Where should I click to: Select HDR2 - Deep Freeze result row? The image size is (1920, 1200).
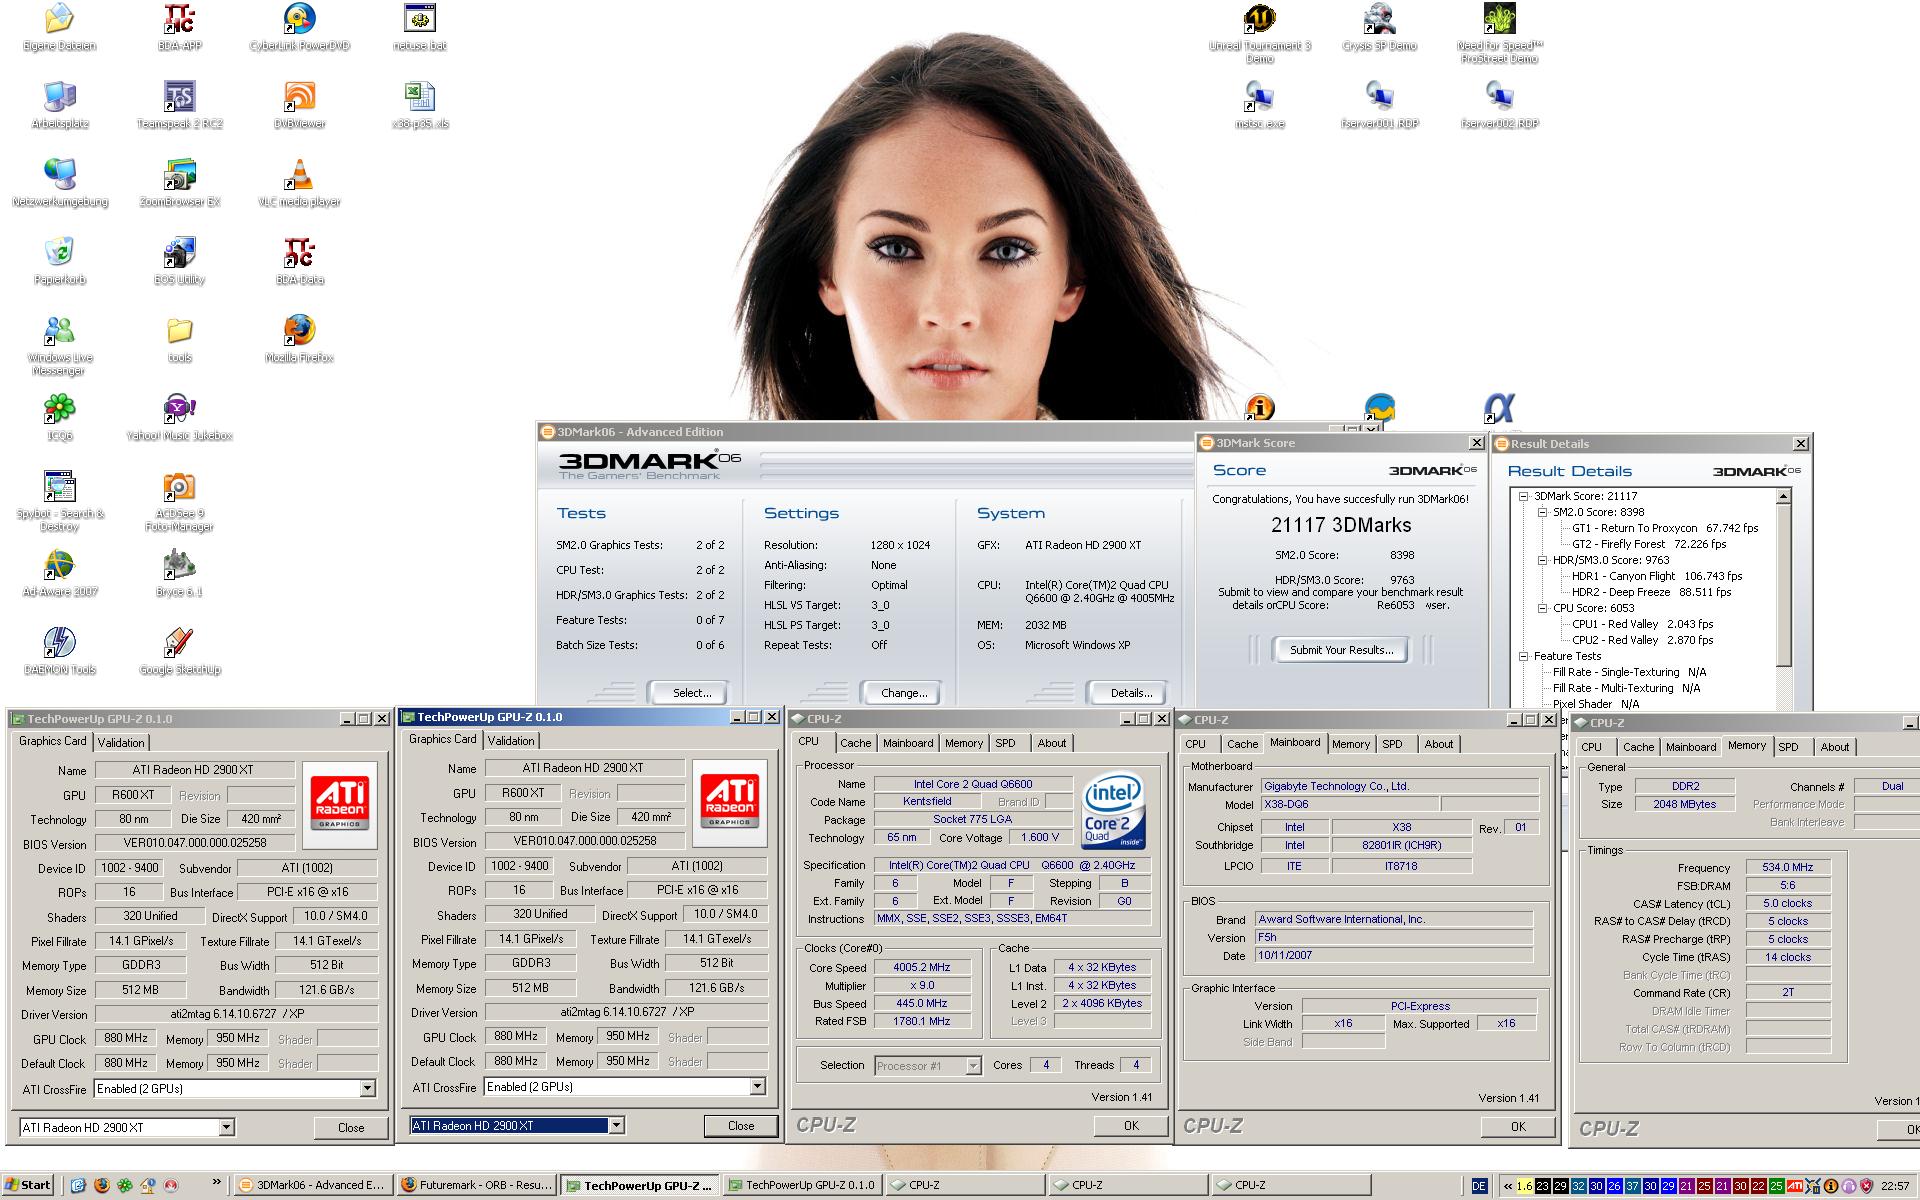point(1651,592)
